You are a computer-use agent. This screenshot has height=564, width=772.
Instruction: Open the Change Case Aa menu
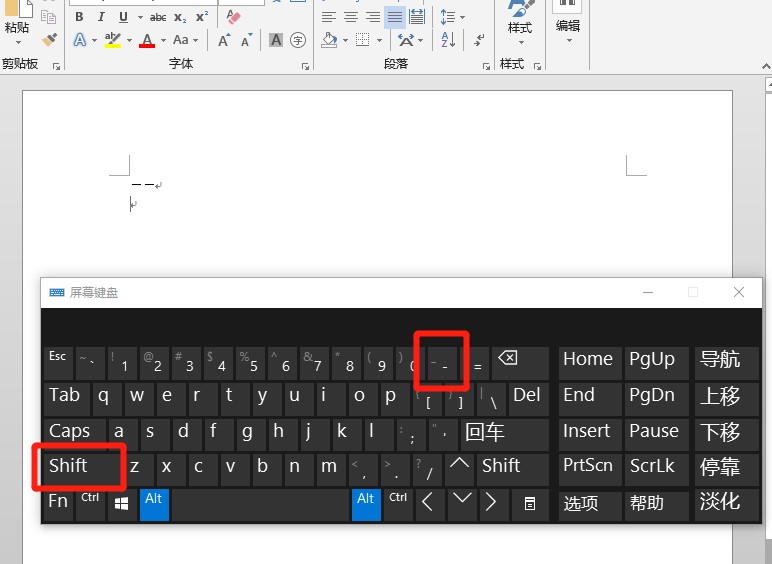(185, 40)
